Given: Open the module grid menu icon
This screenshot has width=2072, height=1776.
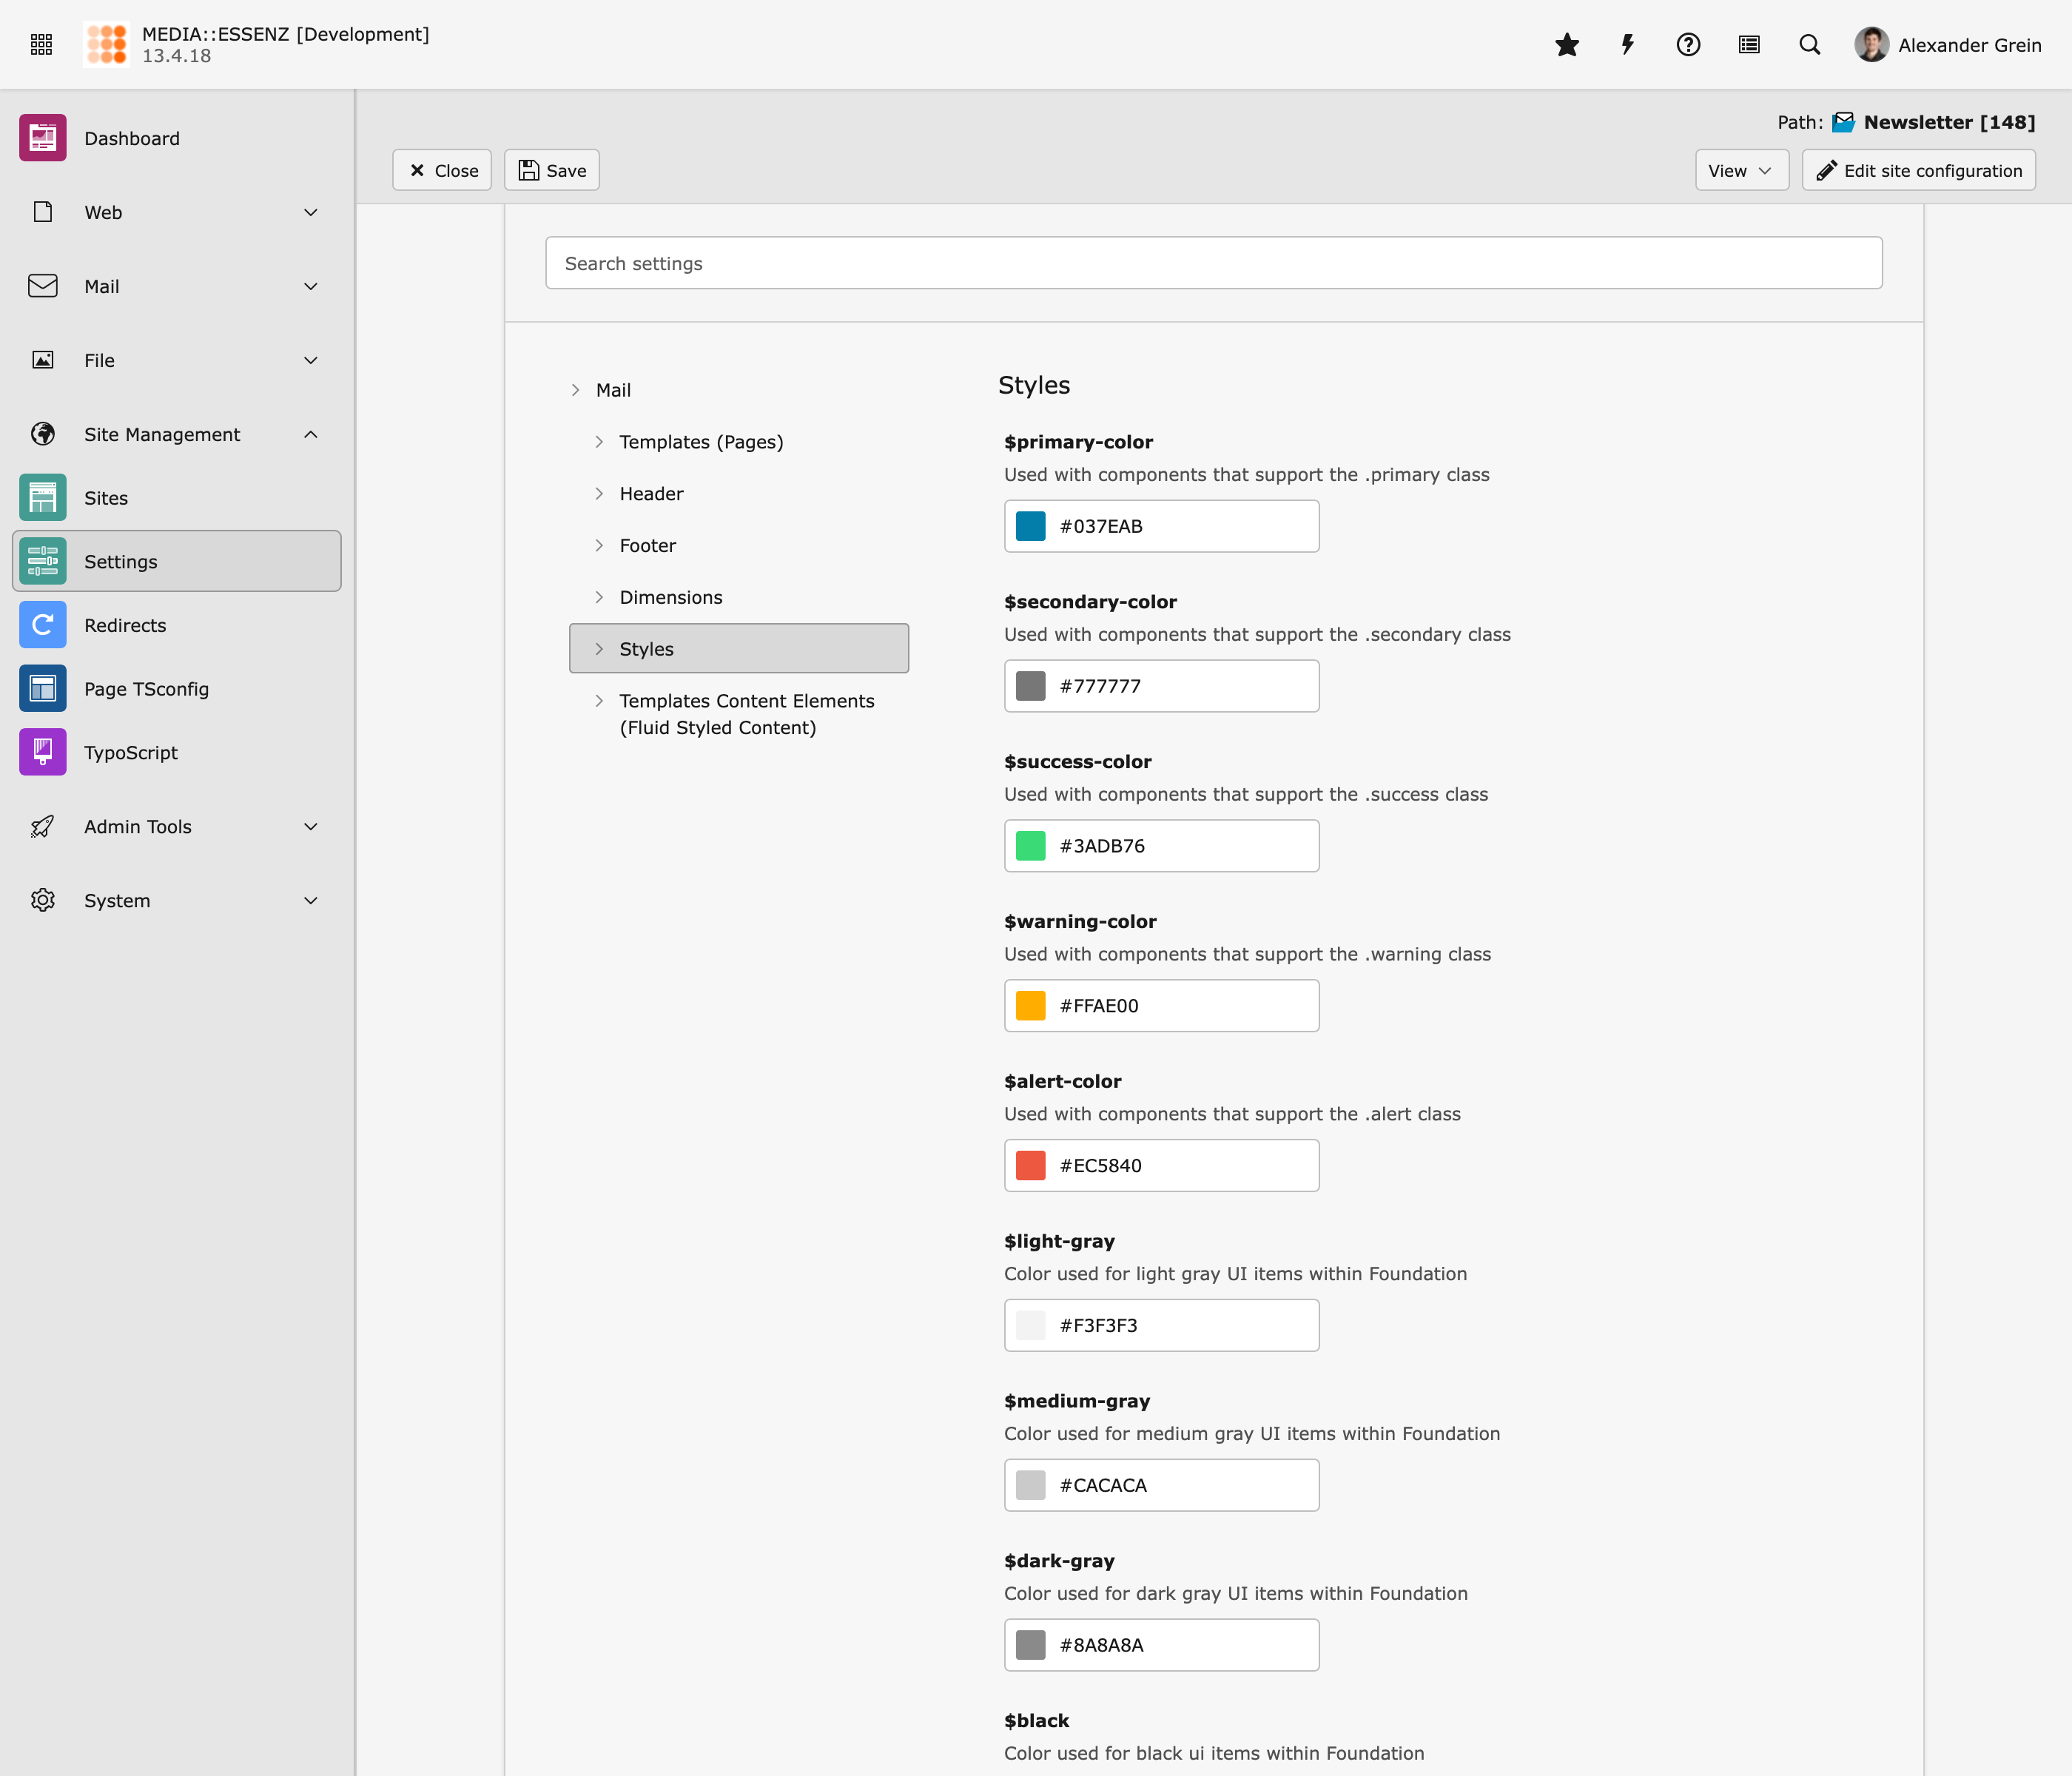Looking at the screenshot, I should 41,45.
